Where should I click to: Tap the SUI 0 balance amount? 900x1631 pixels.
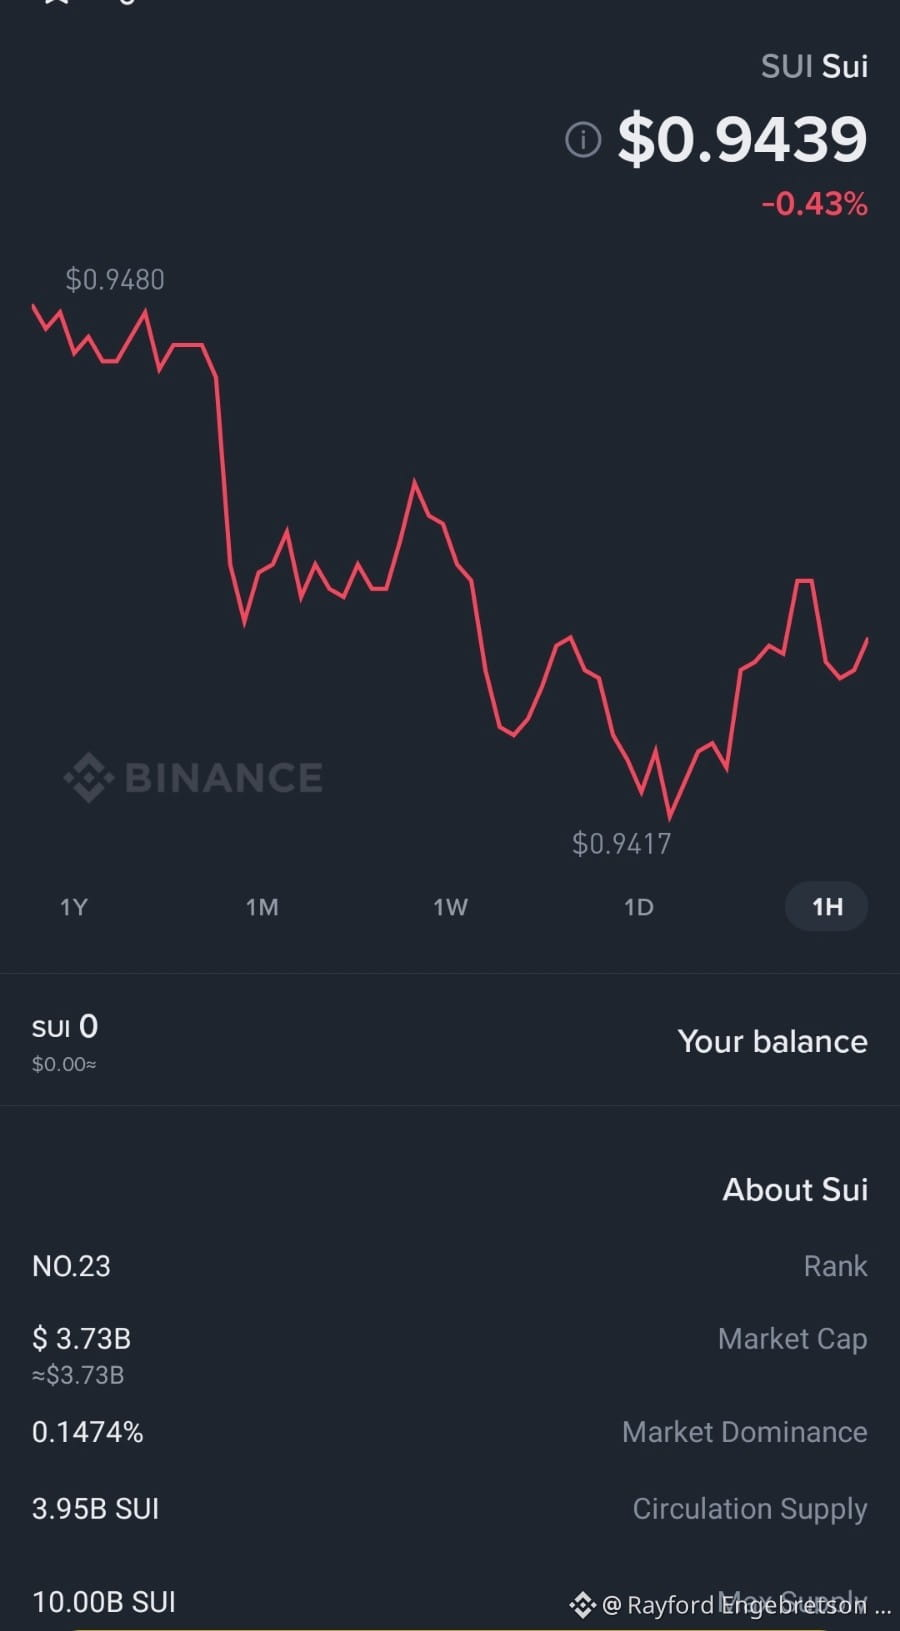[65, 1026]
